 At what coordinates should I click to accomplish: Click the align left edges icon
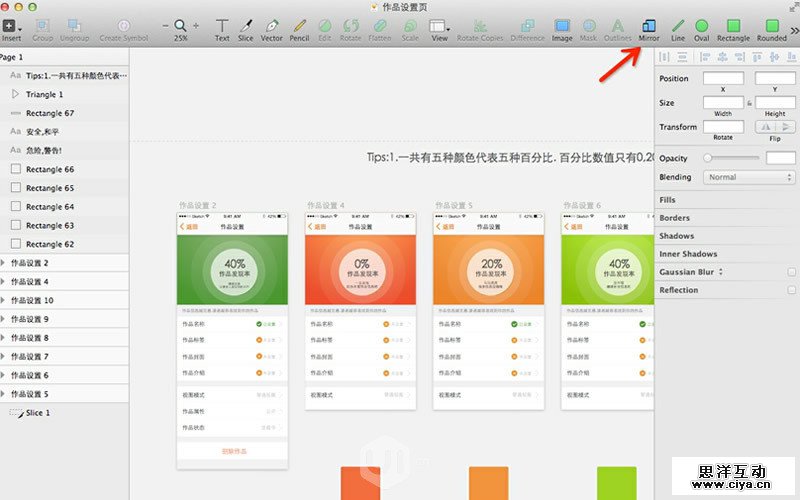click(705, 57)
